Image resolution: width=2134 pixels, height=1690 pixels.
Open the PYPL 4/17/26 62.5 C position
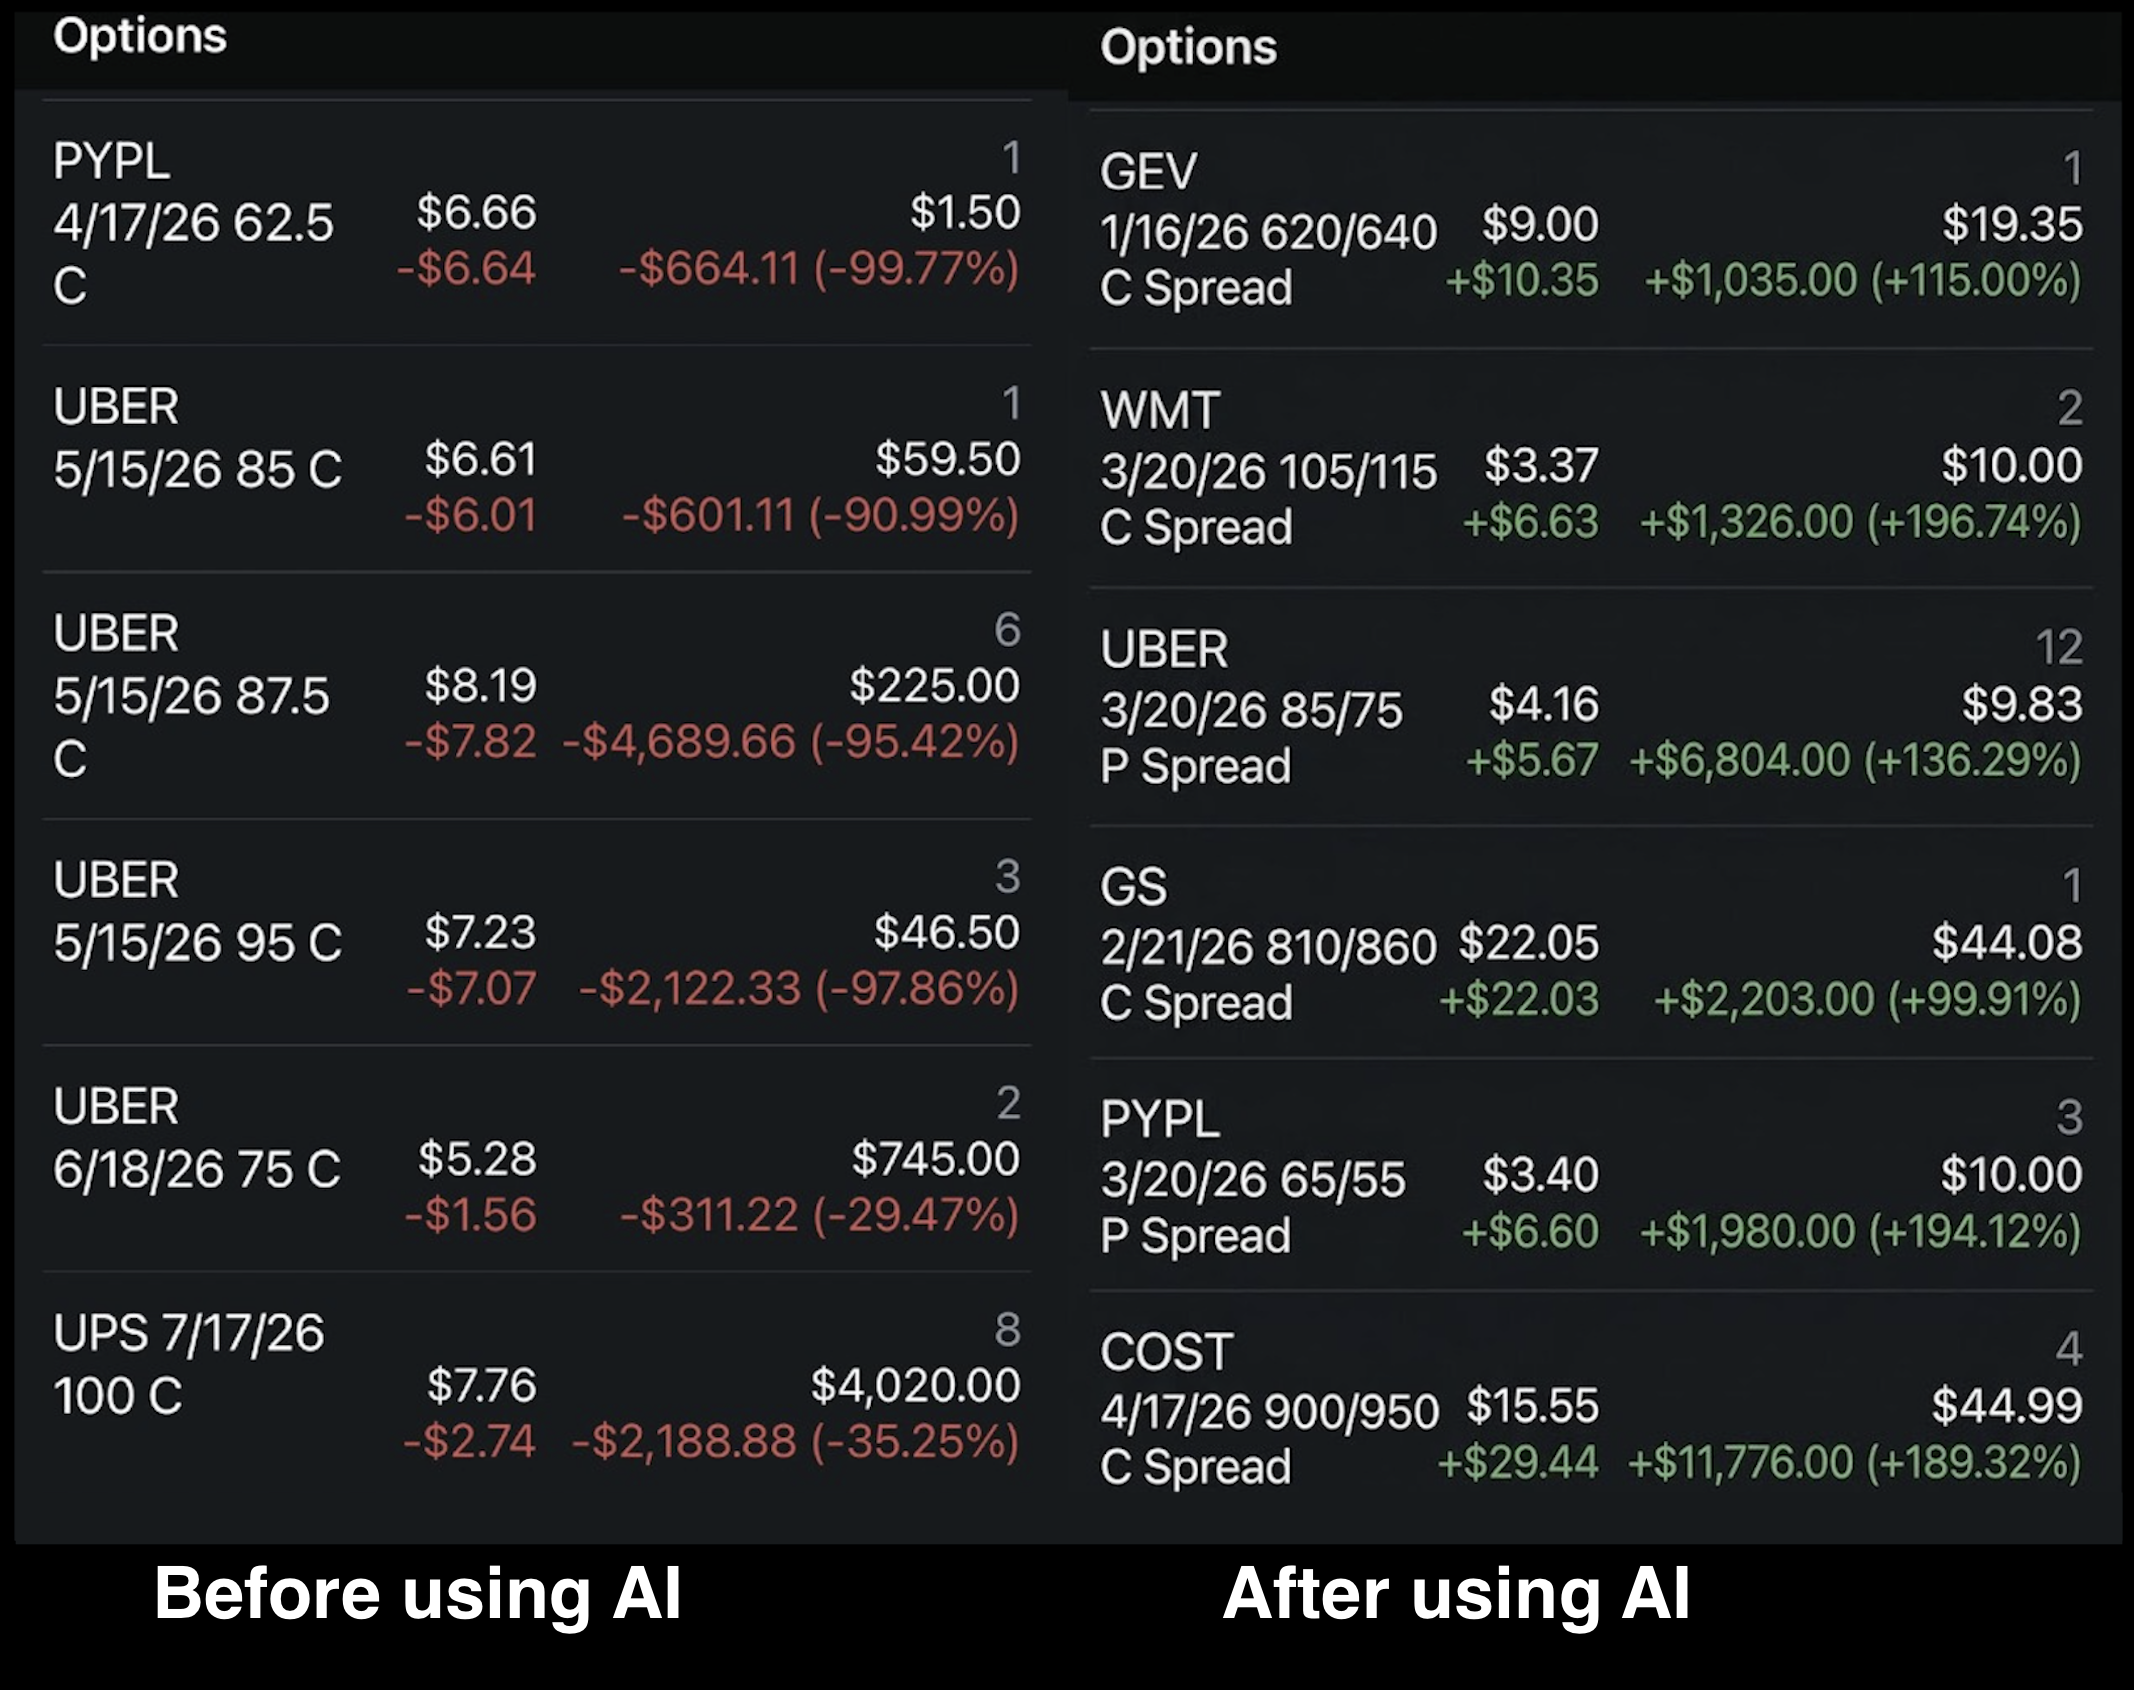[x=400, y=230]
